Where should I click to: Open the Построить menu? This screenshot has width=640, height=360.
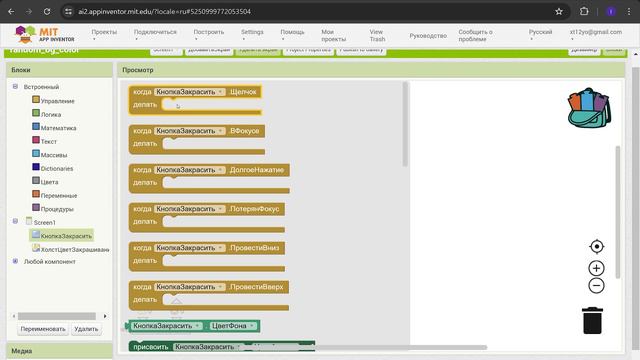tap(209, 35)
